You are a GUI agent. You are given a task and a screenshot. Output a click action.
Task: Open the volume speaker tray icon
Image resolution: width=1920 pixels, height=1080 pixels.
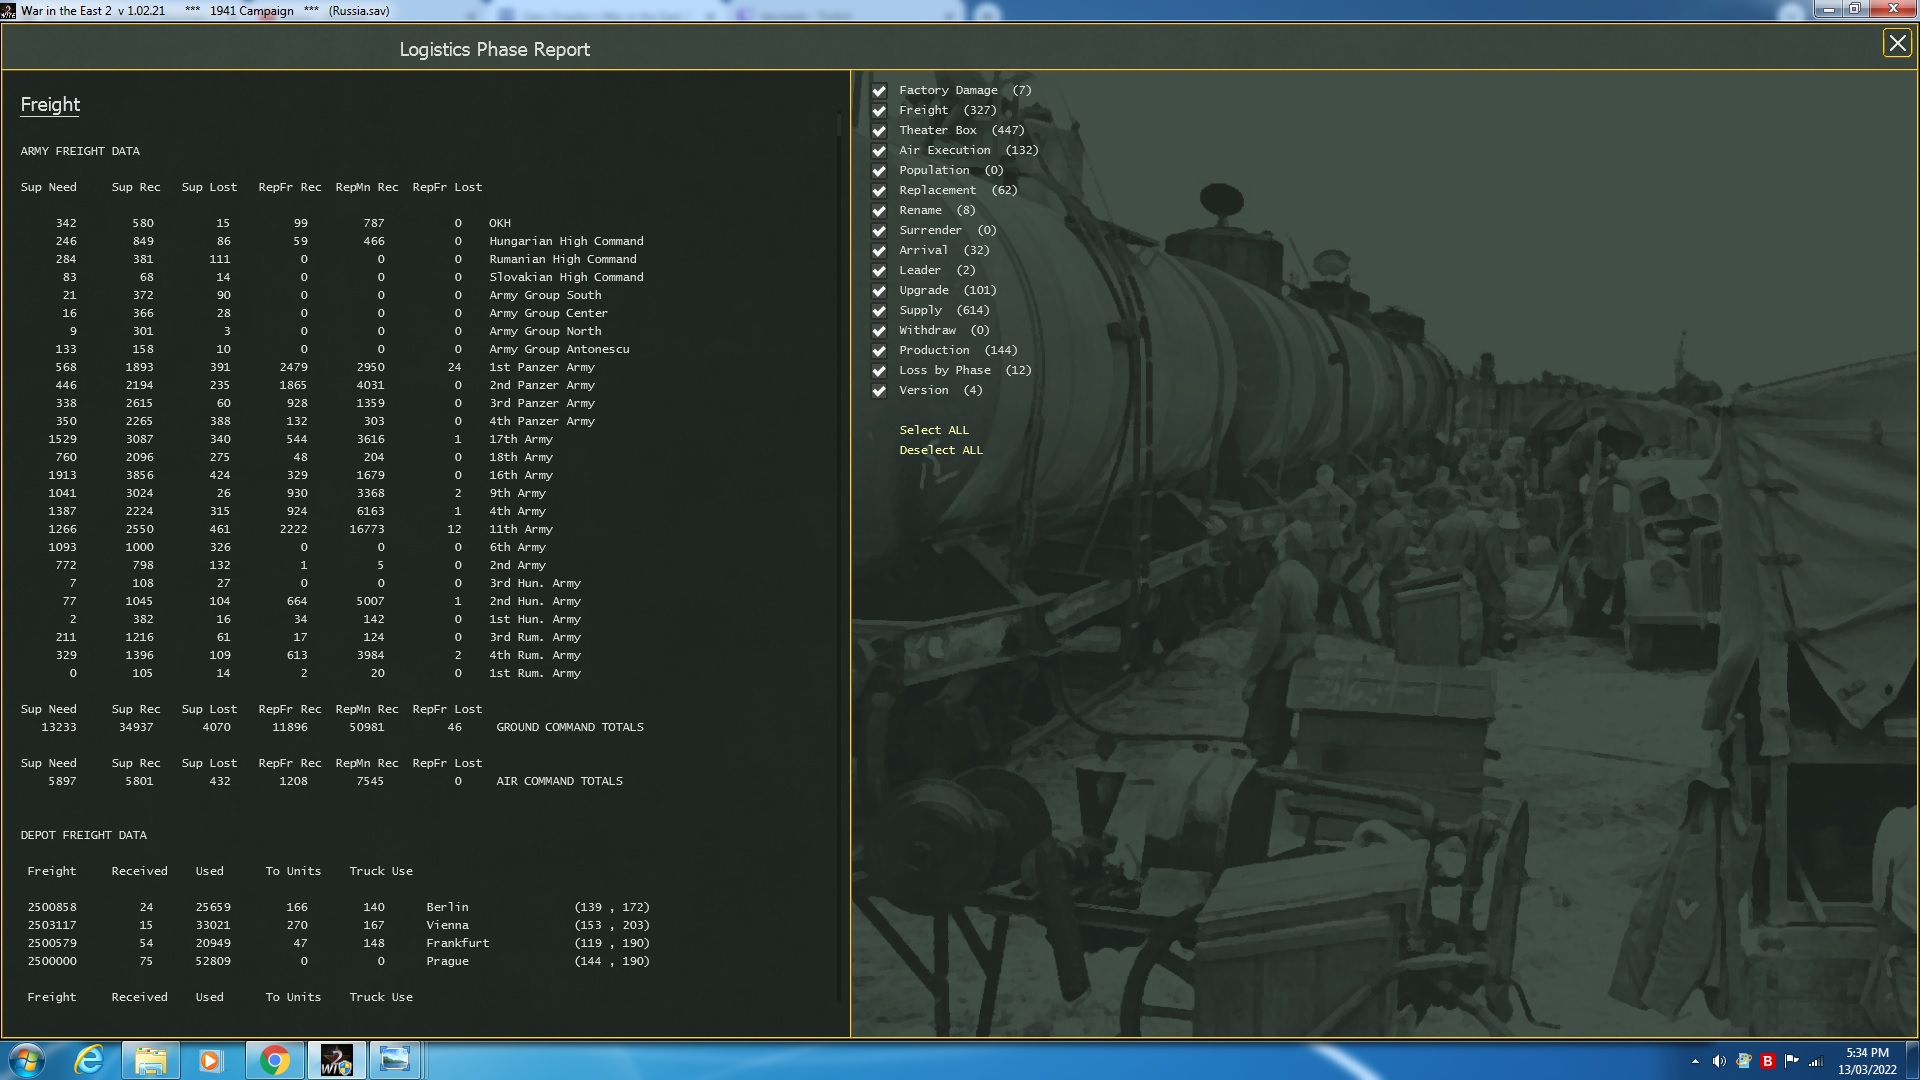(1719, 1061)
